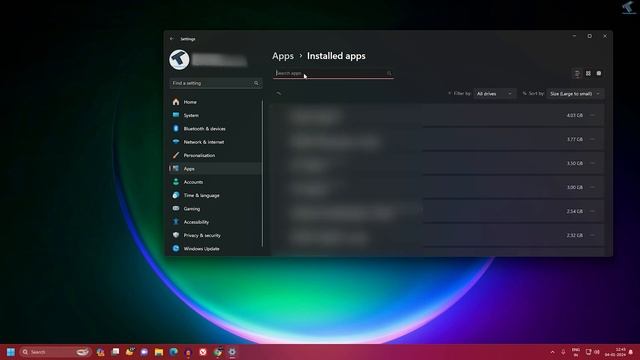Open the System settings category
Image resolution: width=640 pixels, height=360 pixels.
(215, 116)
